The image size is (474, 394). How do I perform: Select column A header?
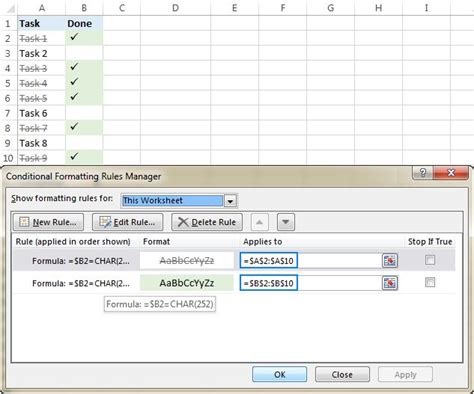tap(41, 8)
